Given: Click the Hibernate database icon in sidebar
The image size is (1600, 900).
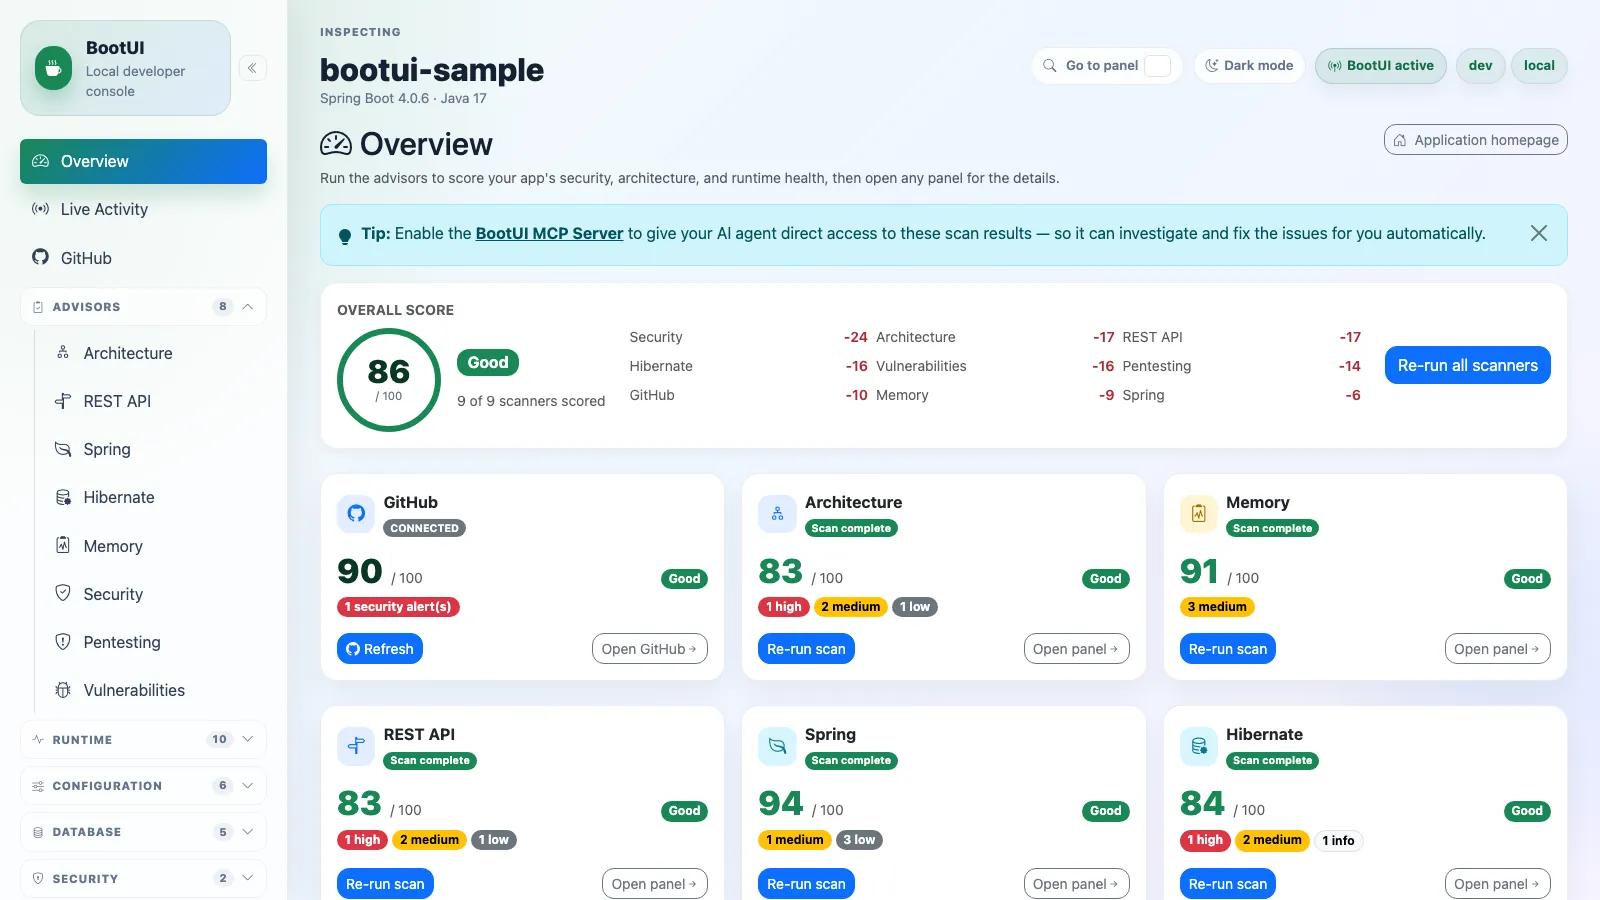Looking at the screenshot, I should point(63,497).
